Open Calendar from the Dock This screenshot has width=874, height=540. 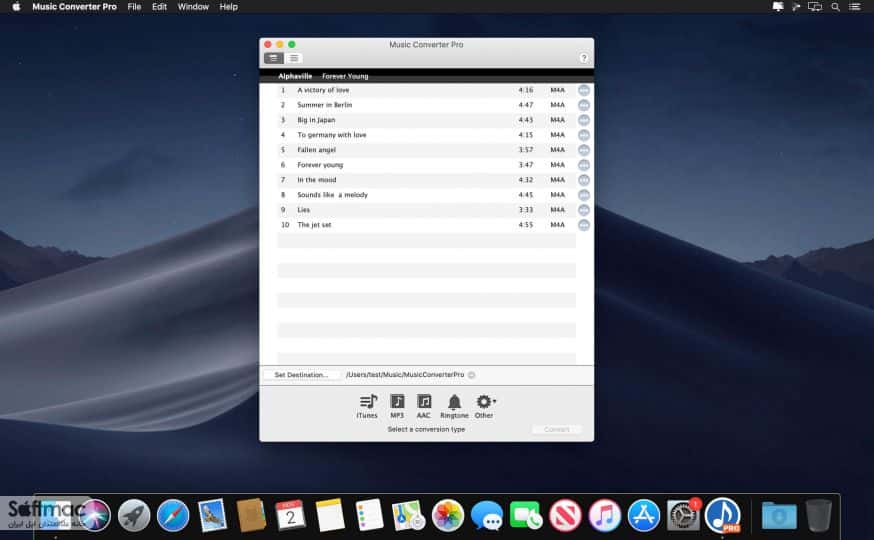(x=290, y=514)
